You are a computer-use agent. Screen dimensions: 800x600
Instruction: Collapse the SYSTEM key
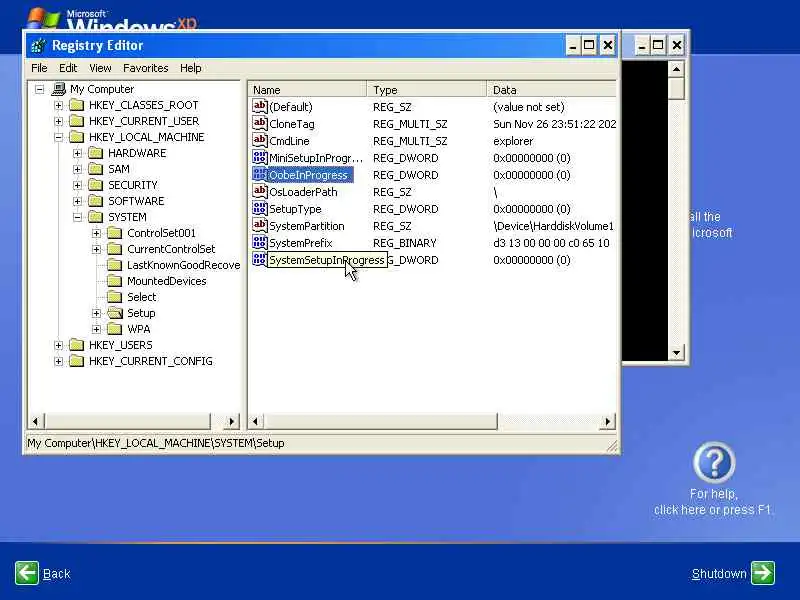click(77, 217)
